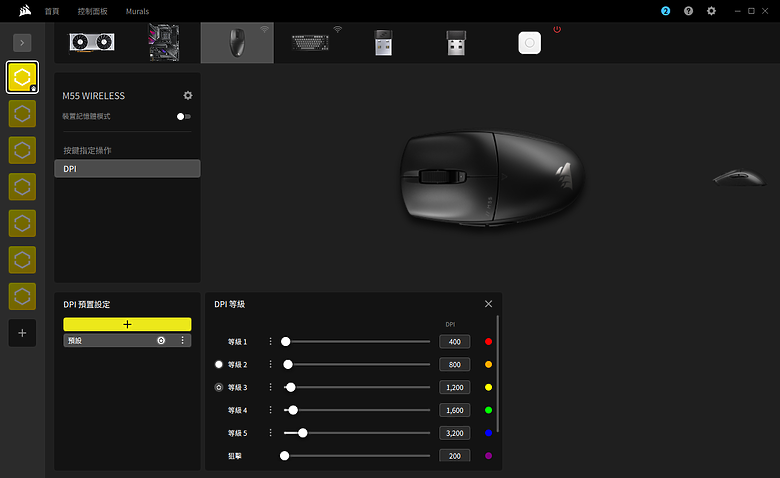Open M55 WIRELESS device settings gear
The height and width of the screenshot is (478, 780).
[x=188, y=95]
